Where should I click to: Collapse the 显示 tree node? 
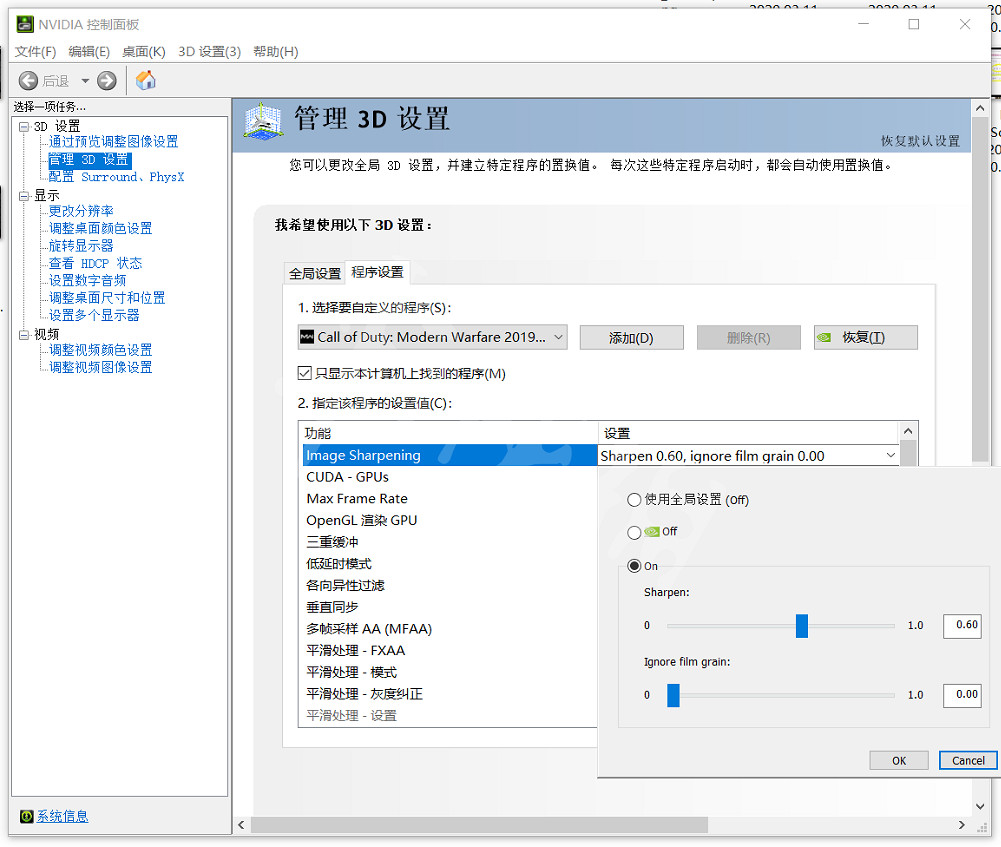[23, 196]
